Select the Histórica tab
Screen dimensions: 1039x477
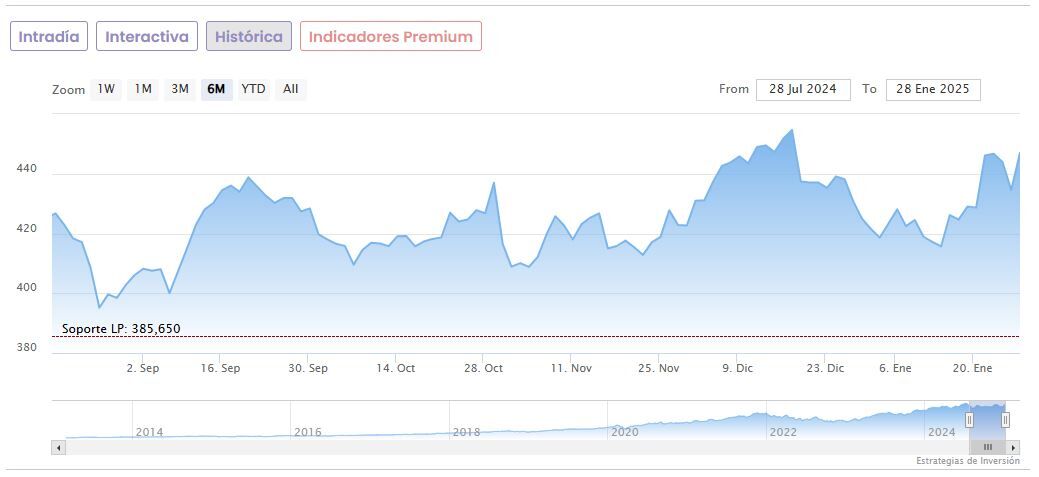tap(249, 36)
